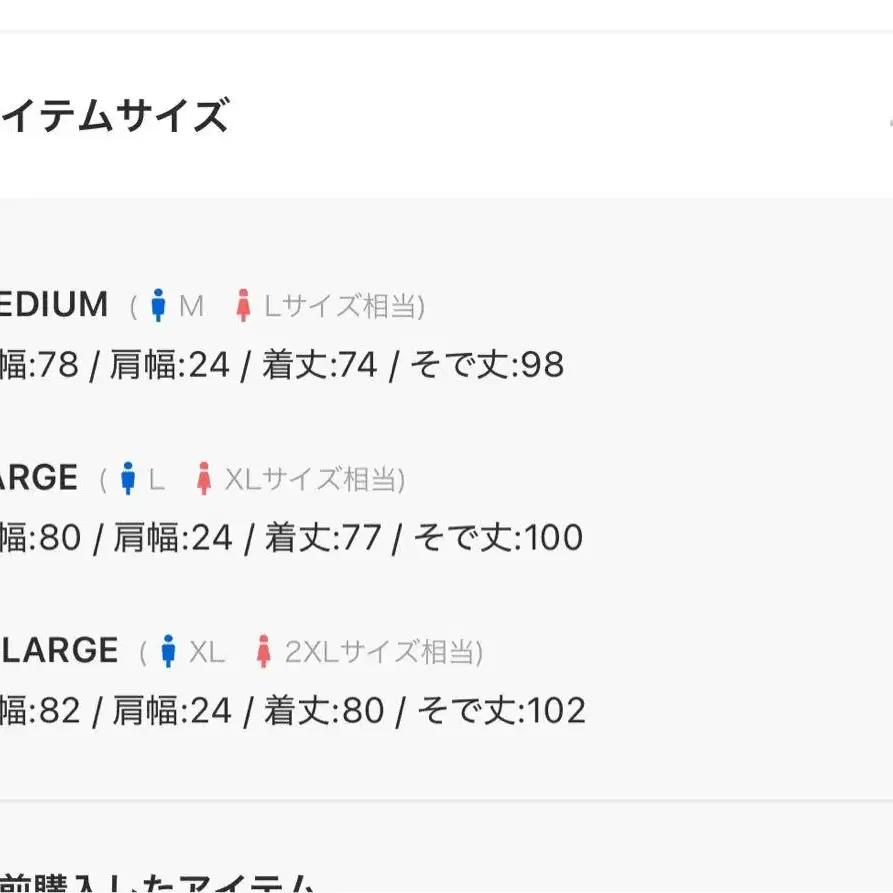Select the MEDIUM size heading

tap(54, 304)
